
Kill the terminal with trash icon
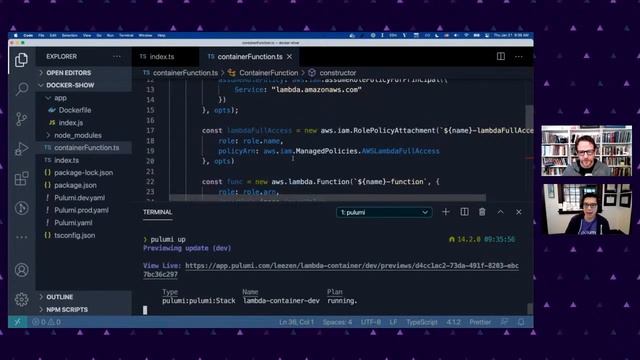482,212
